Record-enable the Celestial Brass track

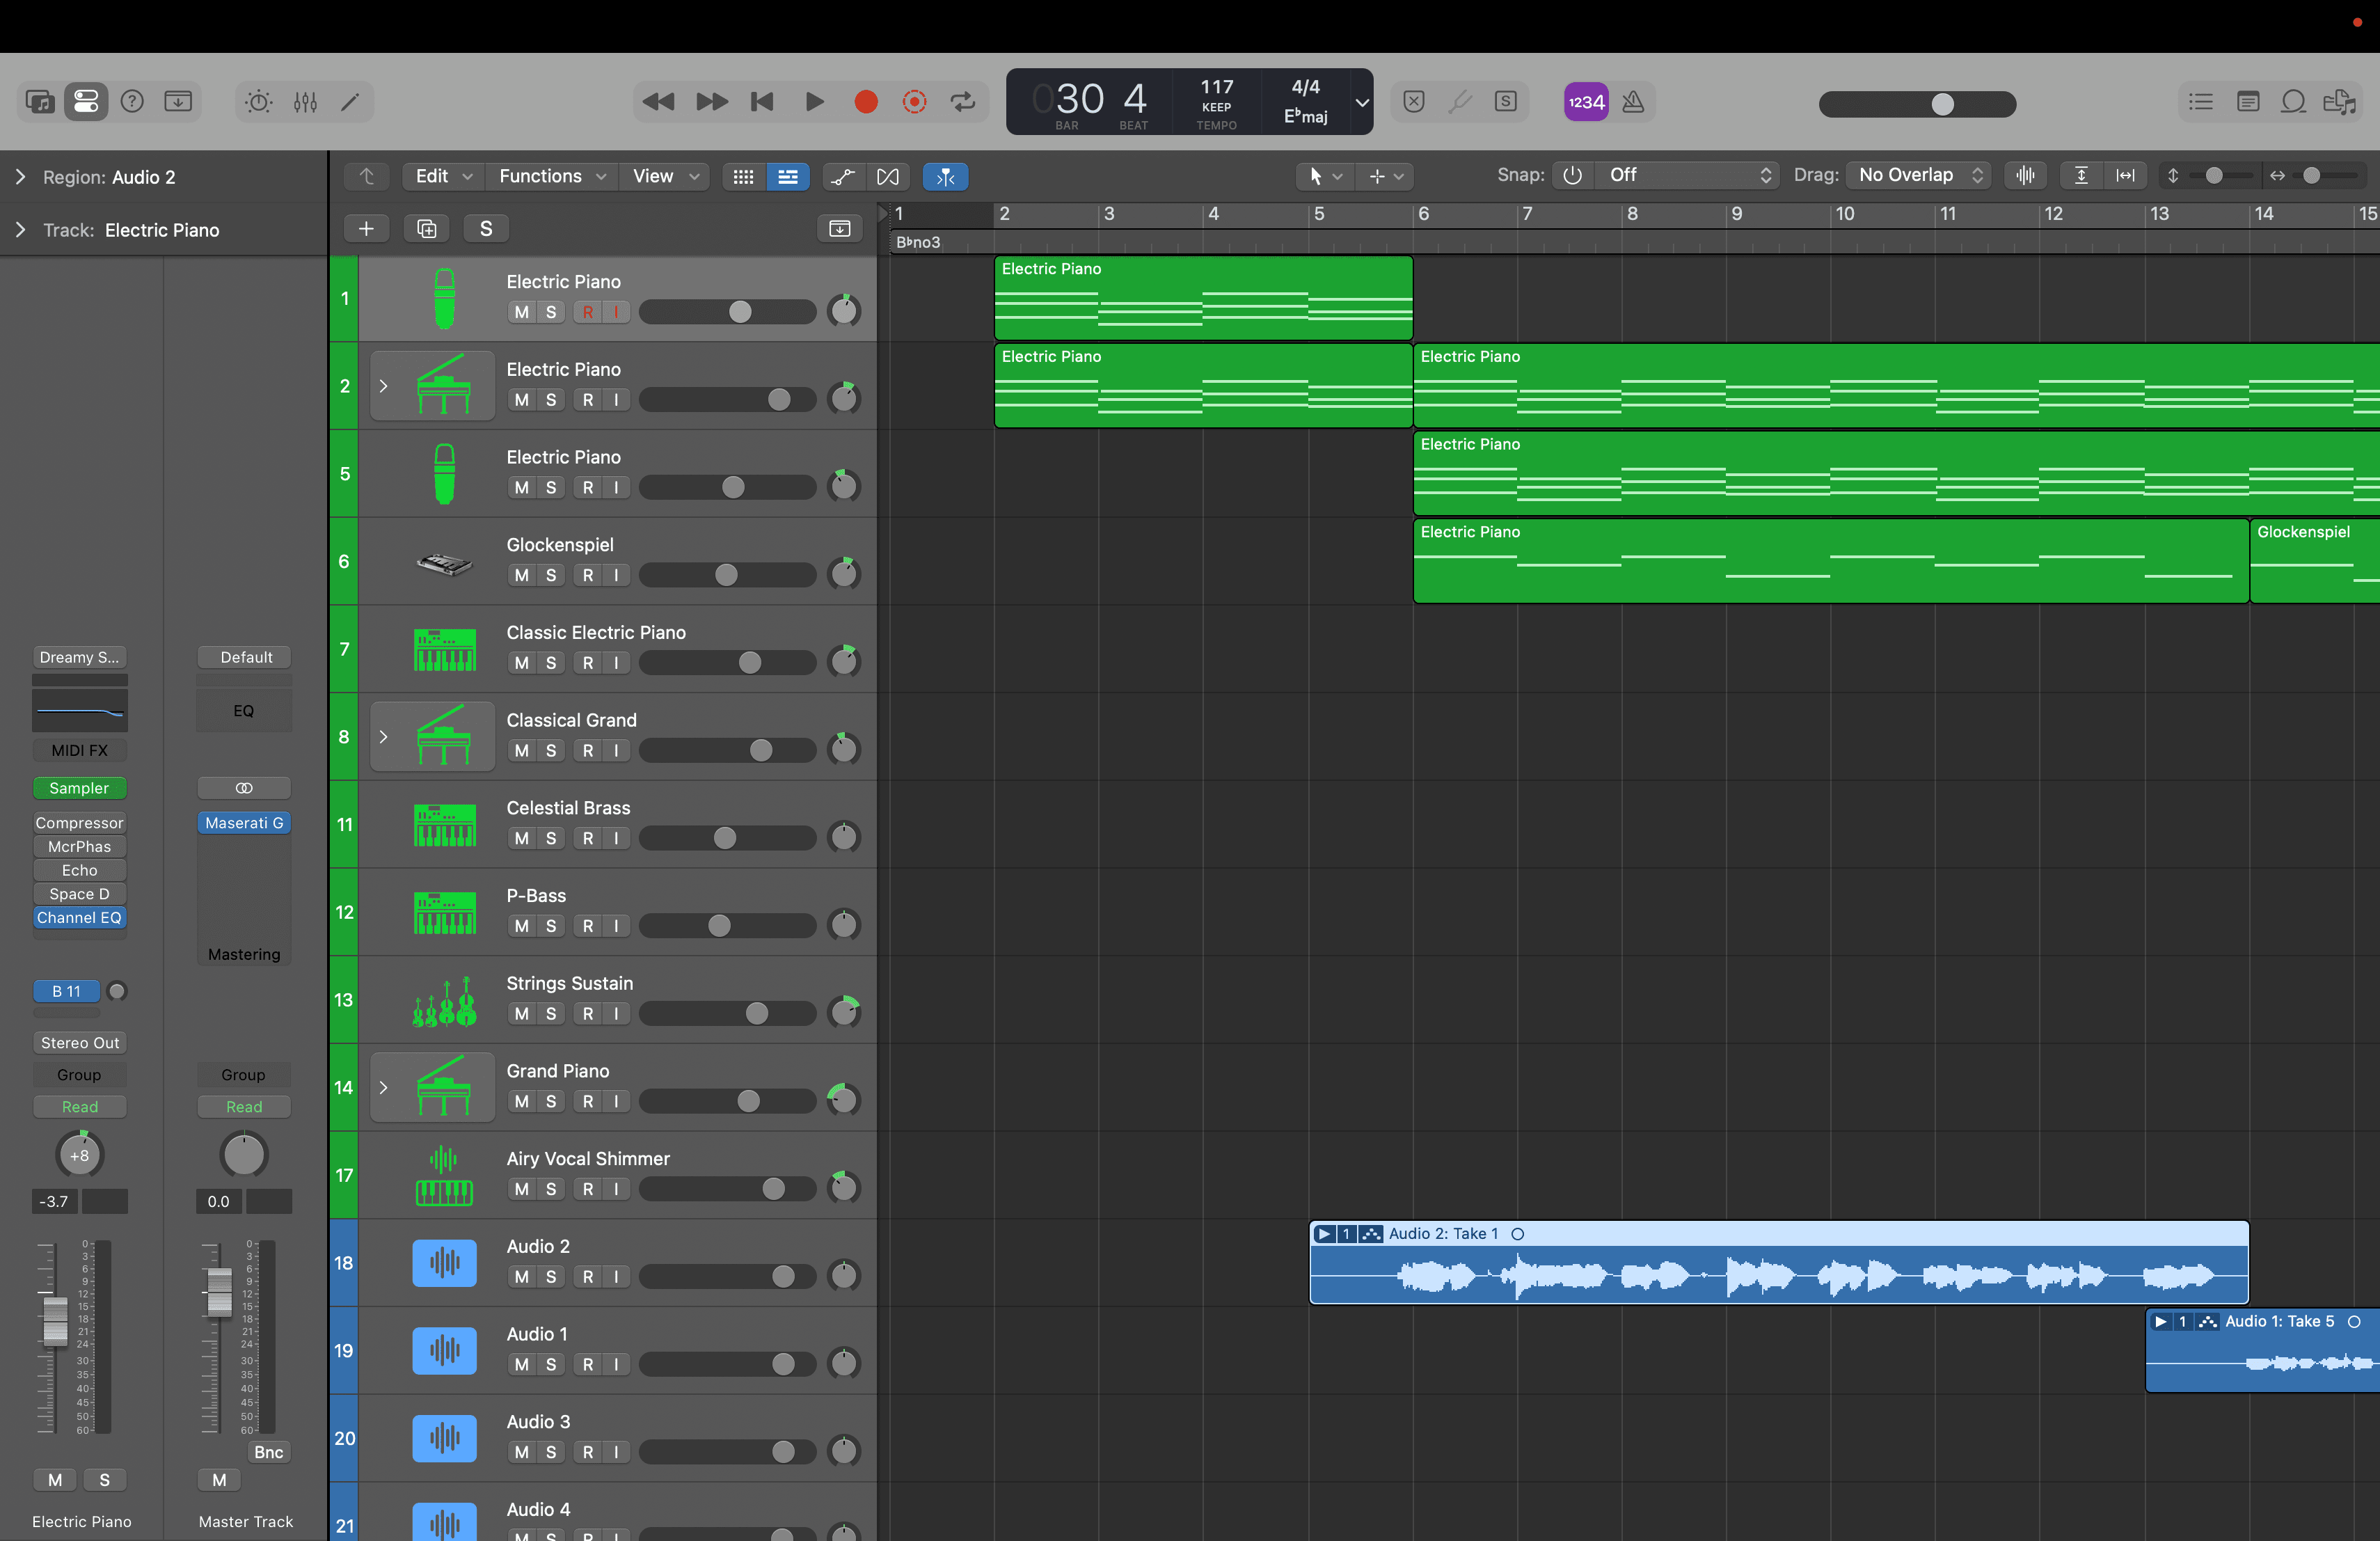point(588,838)
